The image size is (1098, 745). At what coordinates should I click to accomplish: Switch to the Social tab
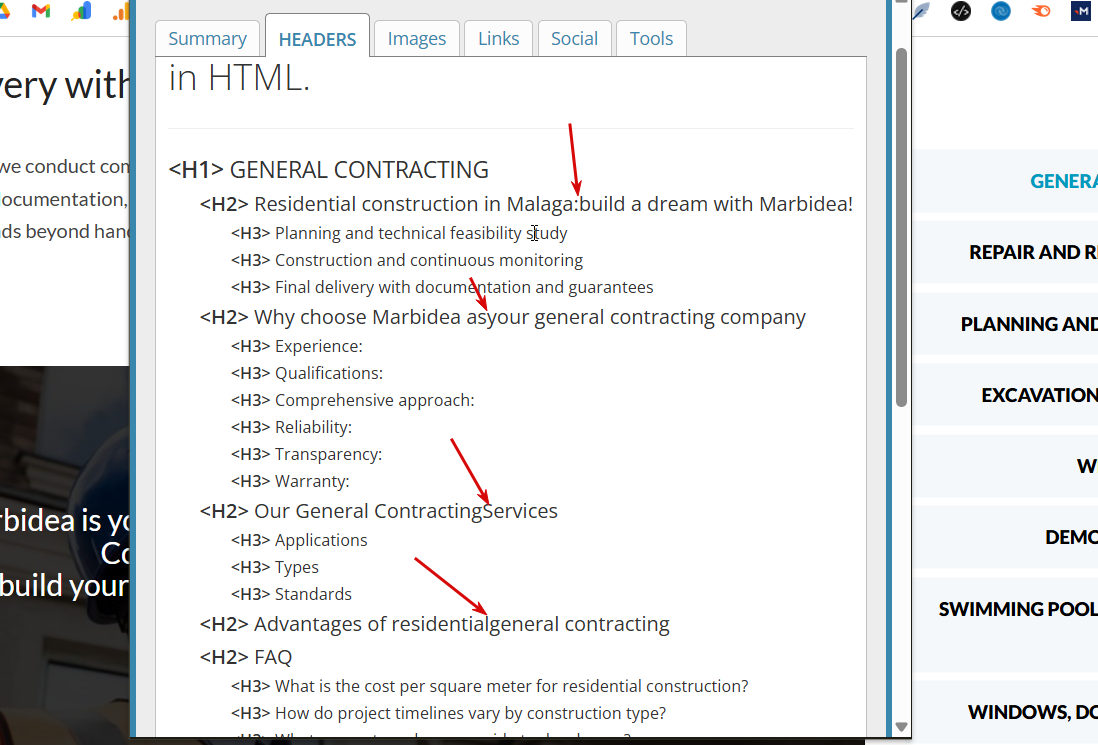click(574, 39)
